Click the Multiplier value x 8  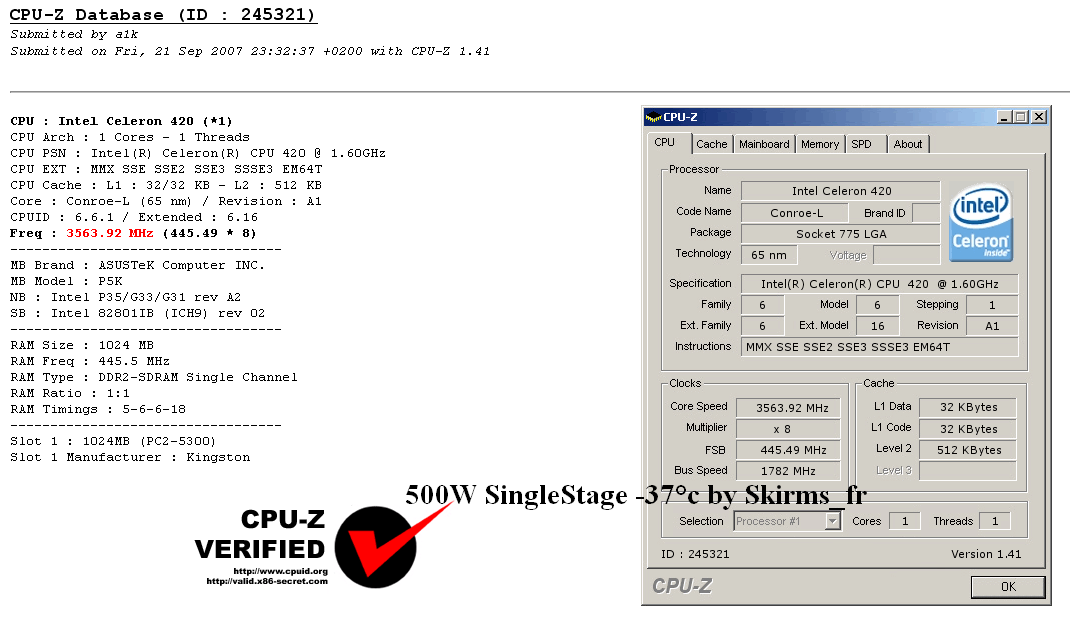tap(788, 429)
